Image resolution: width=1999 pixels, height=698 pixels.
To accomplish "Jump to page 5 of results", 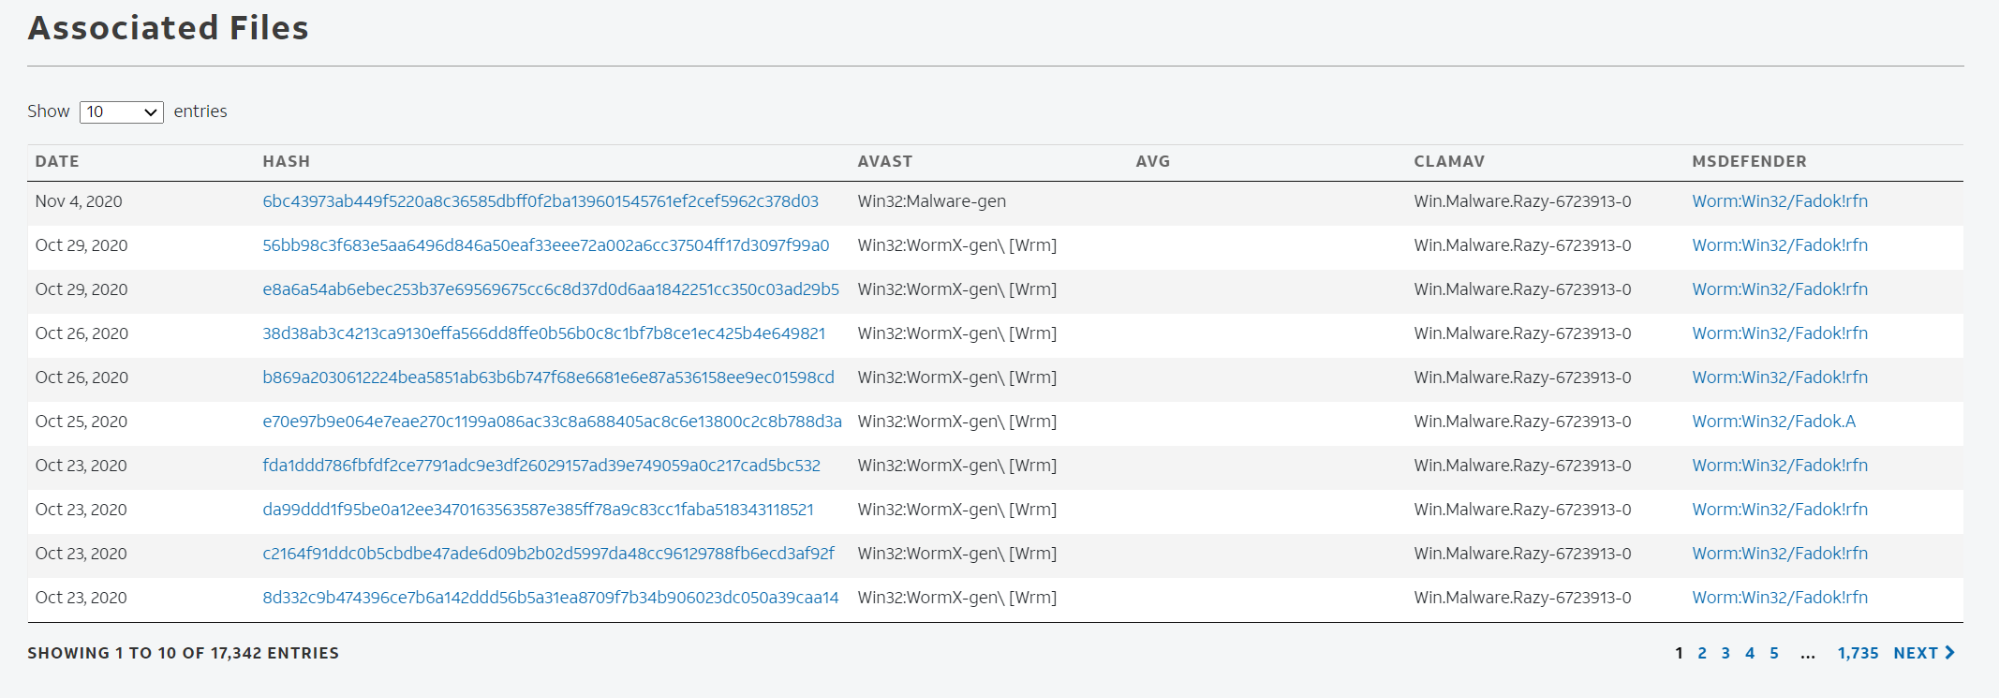I will click(x=1774, y=653).
